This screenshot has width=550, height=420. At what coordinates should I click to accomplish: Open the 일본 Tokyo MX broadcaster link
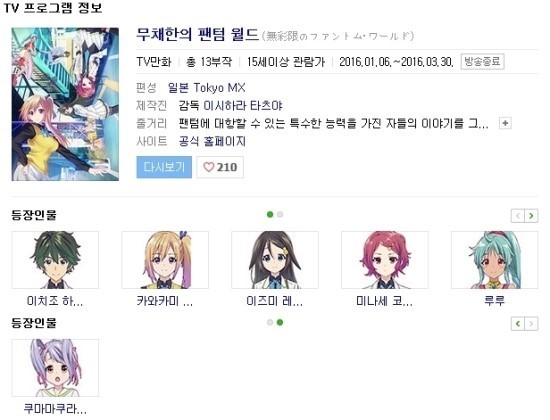pyautogui.click(x=206, y=88)
